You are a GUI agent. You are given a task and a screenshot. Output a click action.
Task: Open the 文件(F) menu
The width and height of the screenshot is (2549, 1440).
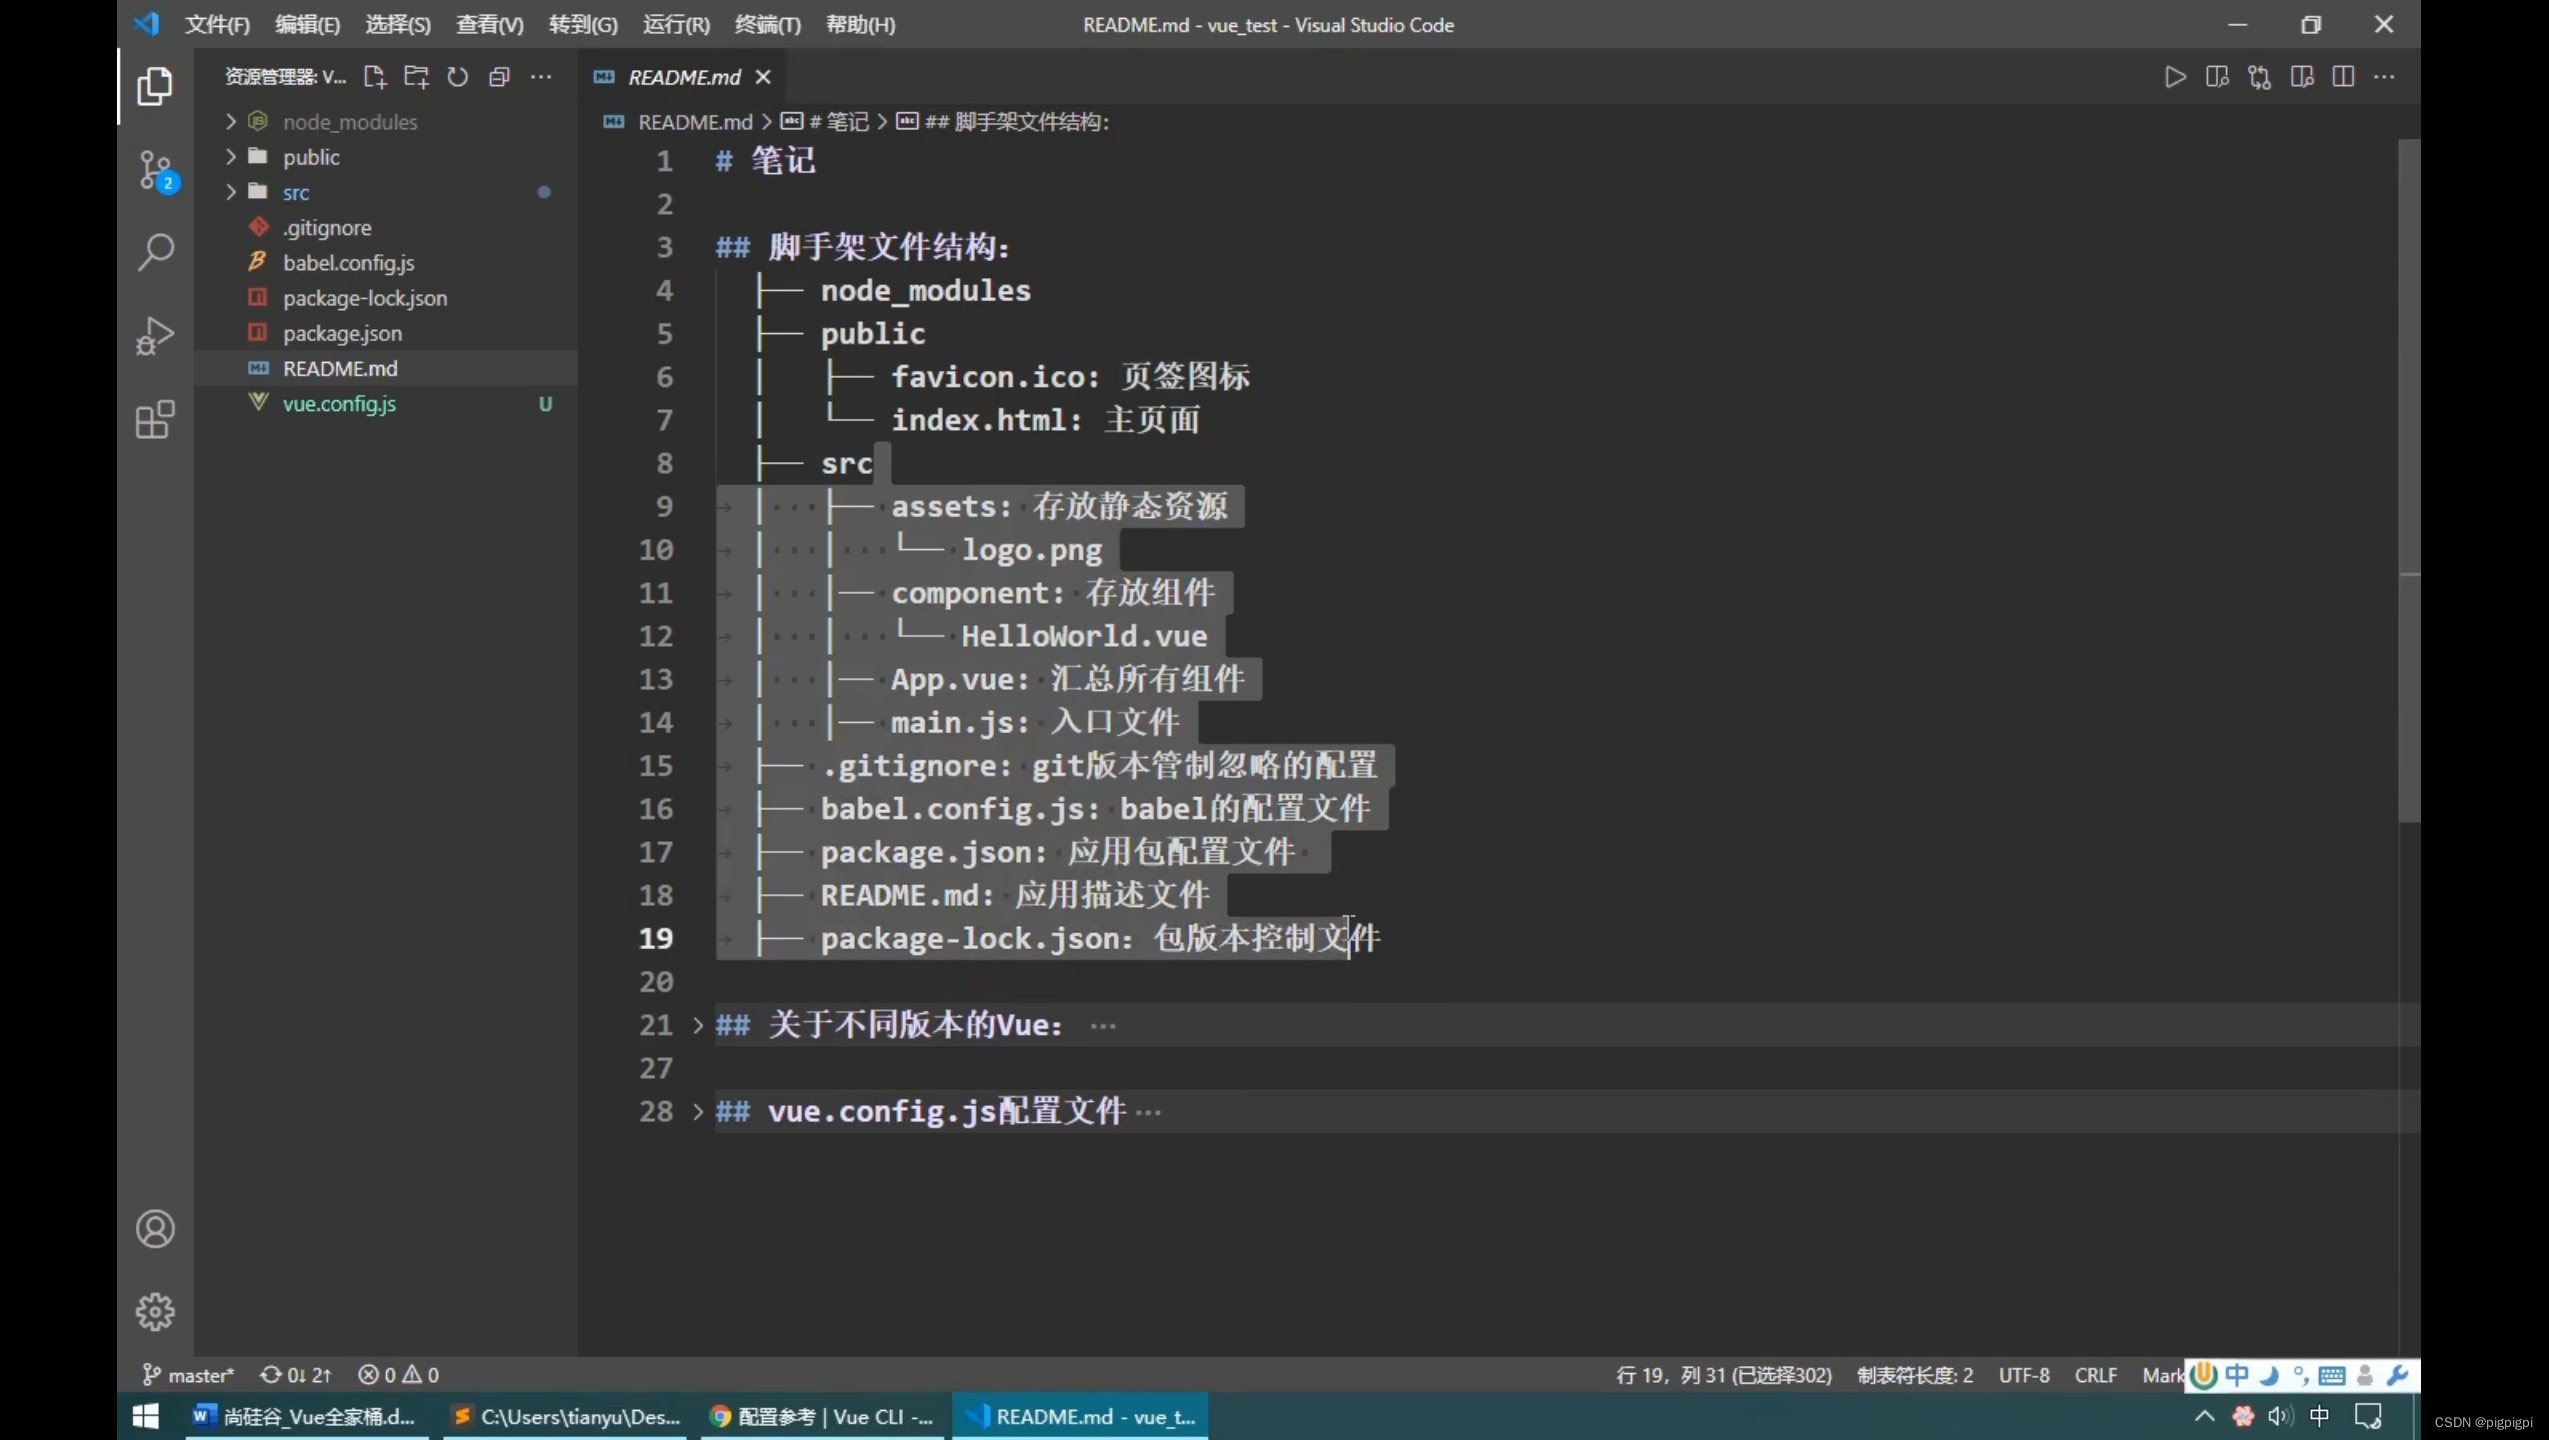(217, 25)
